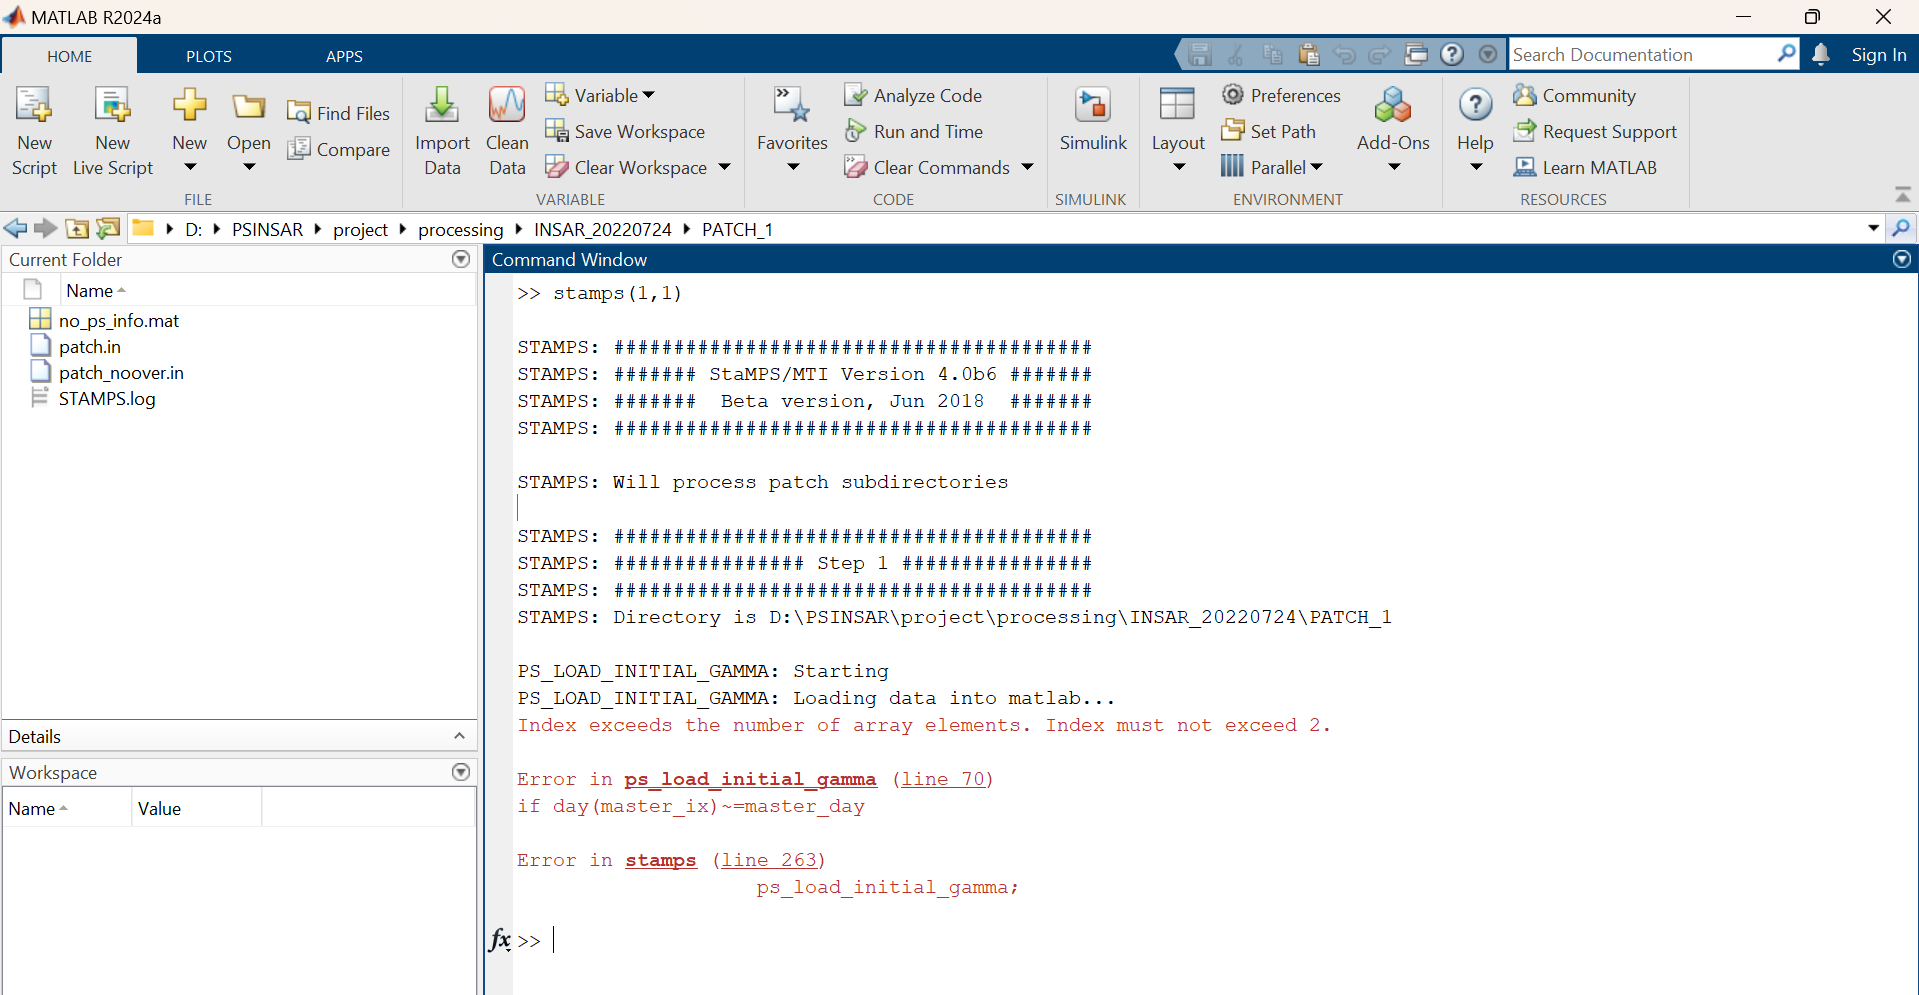
Task: Expand Clear Commands options arrow
Action: pyautogui.click(x=1027, y=167)
